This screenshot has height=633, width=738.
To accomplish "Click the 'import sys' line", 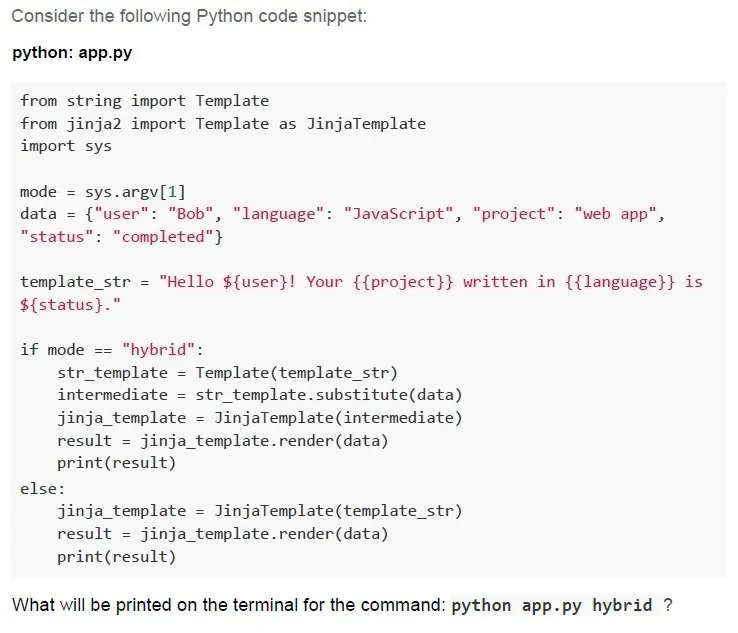I will pos(66,146).
